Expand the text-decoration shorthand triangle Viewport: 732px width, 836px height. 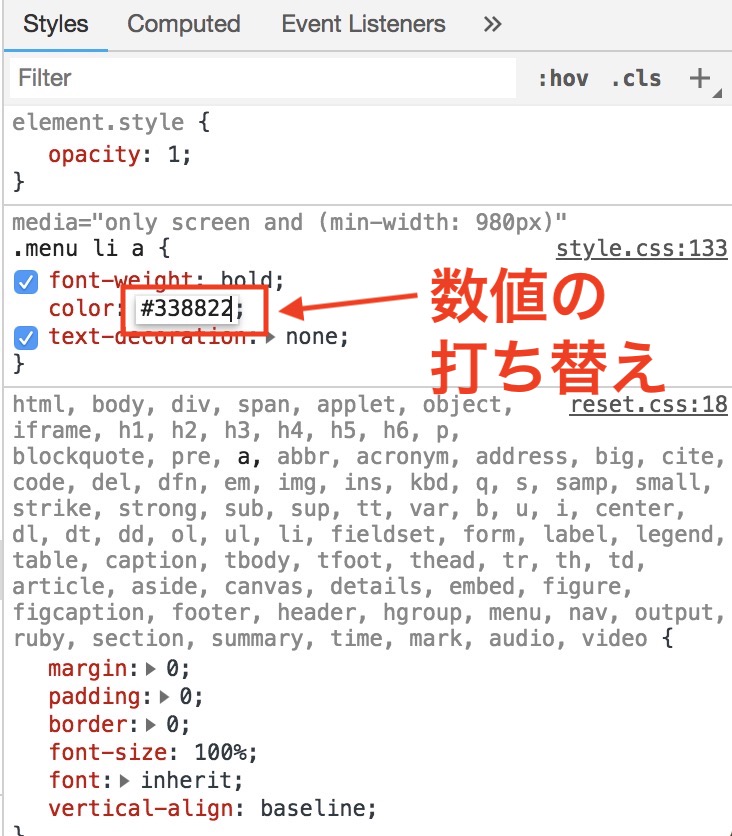click(x=270, y=337)
